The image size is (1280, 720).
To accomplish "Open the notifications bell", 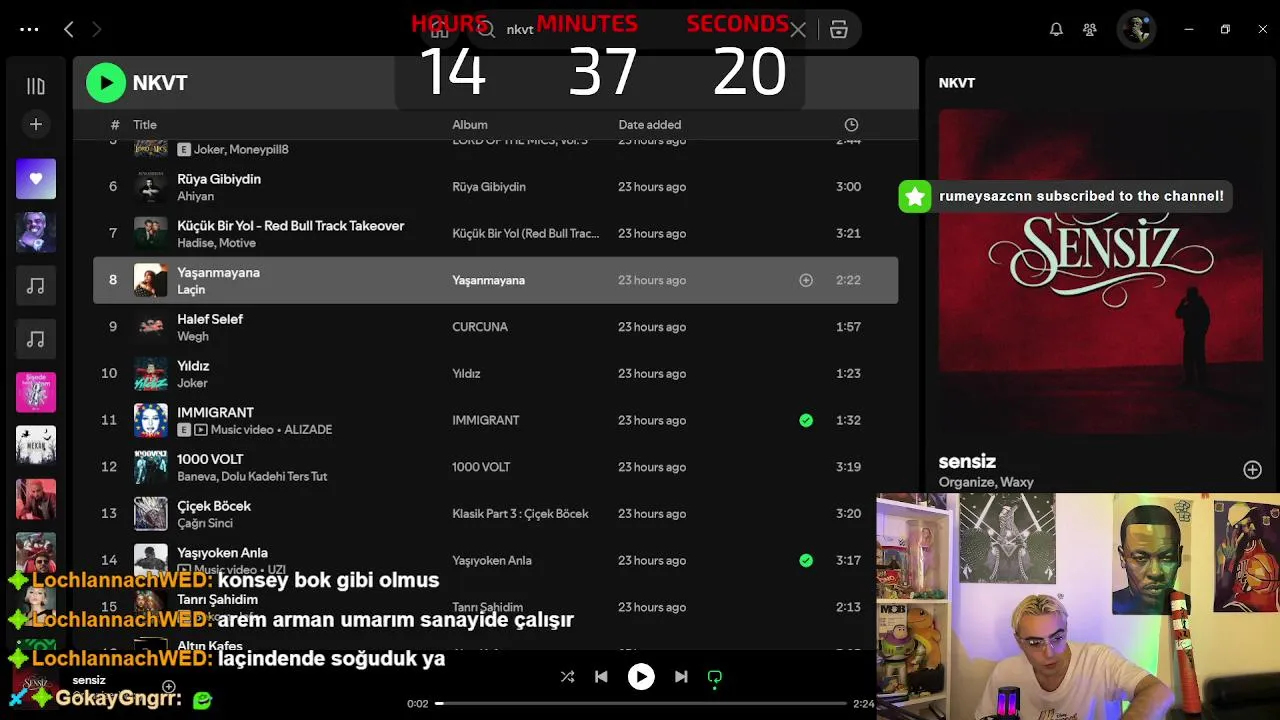I will coord(1056,30).
